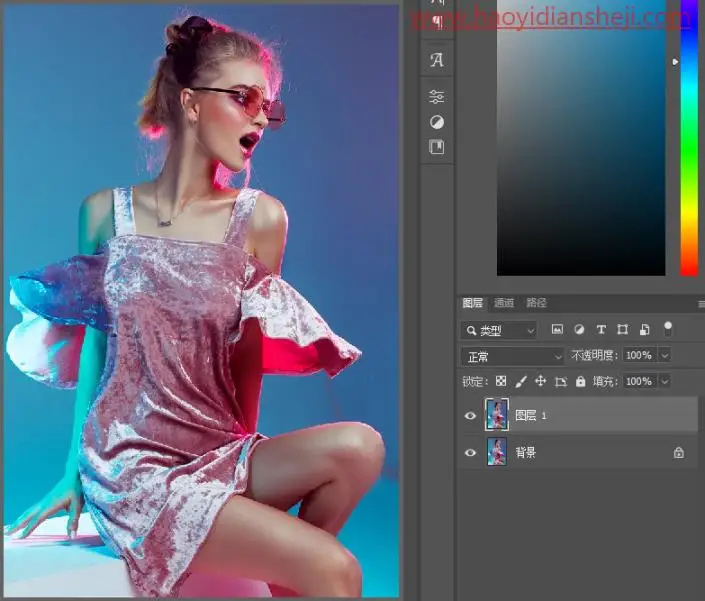Click the 填充 100% value field
The image size is (705, 601).
pyautogui.click(x=639, y=382)
